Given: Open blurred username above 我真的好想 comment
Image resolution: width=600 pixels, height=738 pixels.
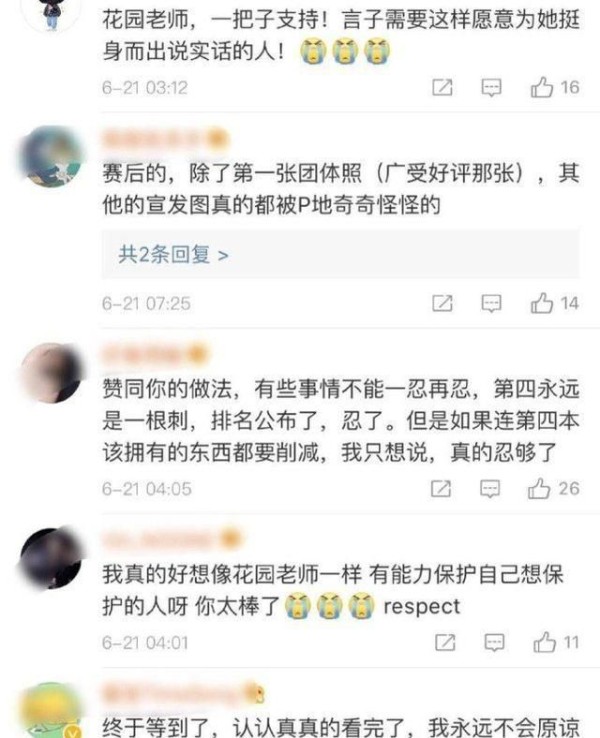Looking at the screenshot, I should (x=171, y=539).
